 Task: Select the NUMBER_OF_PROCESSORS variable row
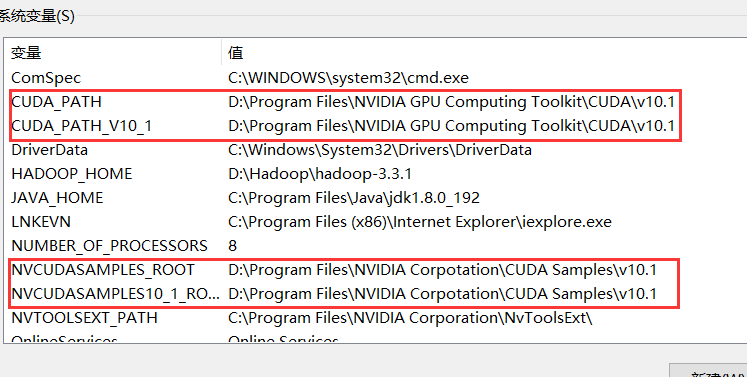[x=375, y=245]
